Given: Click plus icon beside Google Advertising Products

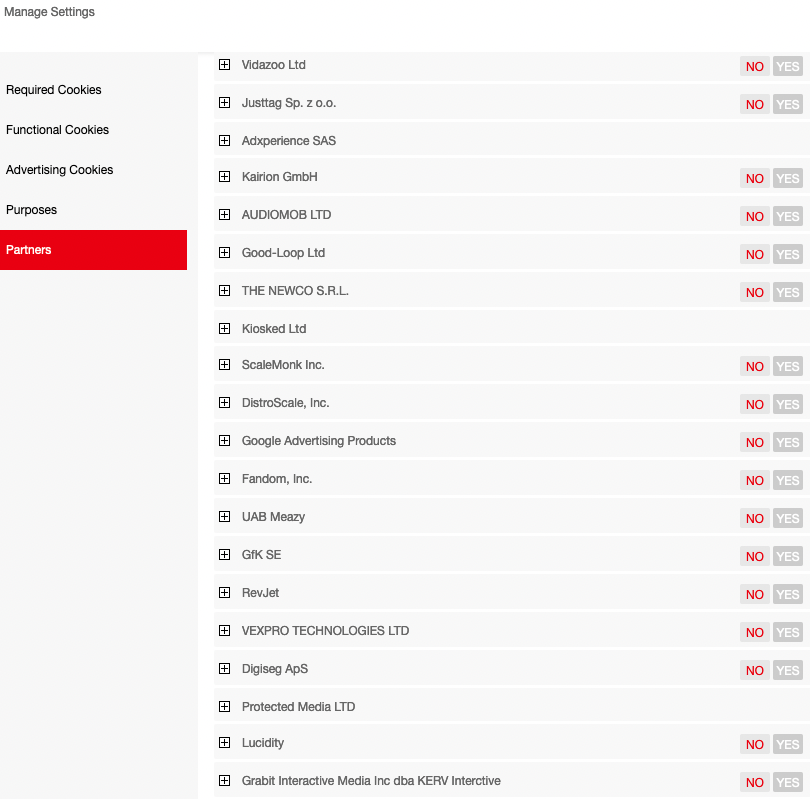Looking at the screenshot, I should tap(224, 441).
